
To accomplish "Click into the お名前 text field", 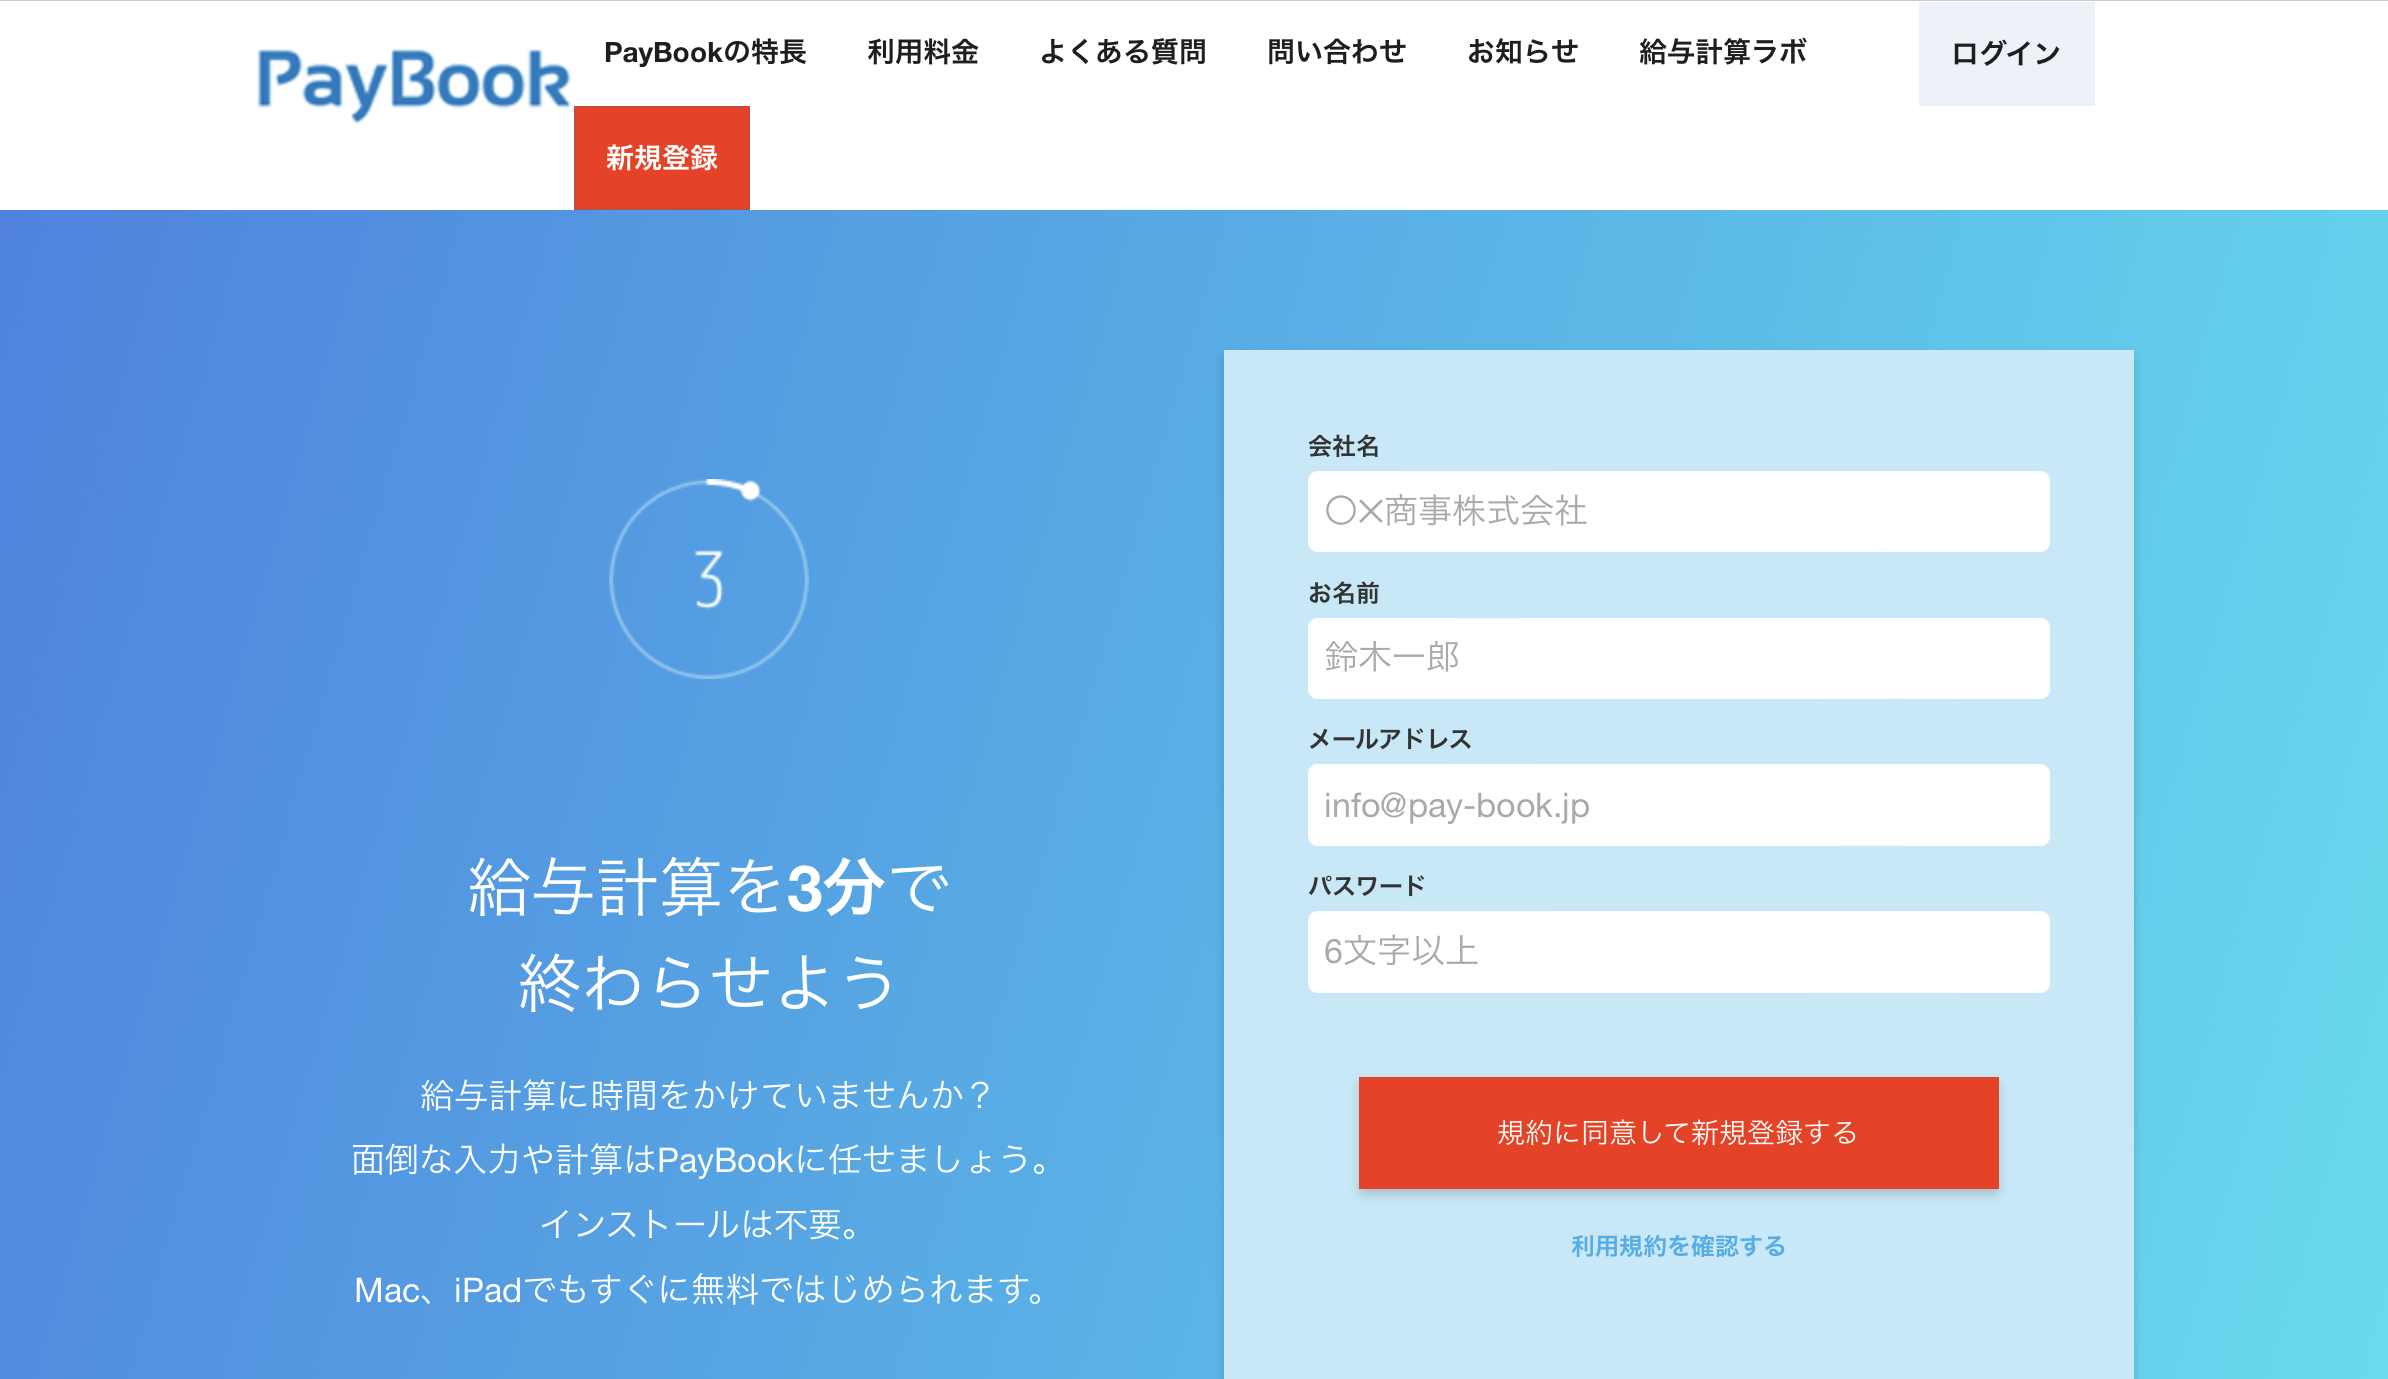I will [1678, 658].
